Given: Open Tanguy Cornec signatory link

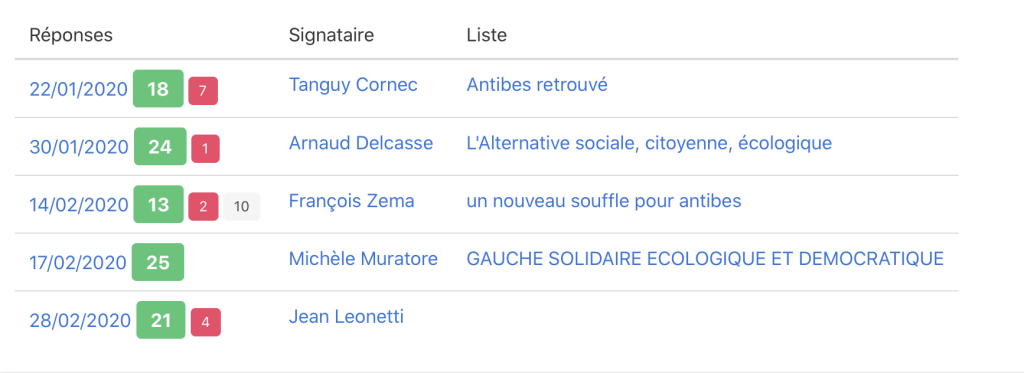Looking at the screenshot, I should coord(353,84).
